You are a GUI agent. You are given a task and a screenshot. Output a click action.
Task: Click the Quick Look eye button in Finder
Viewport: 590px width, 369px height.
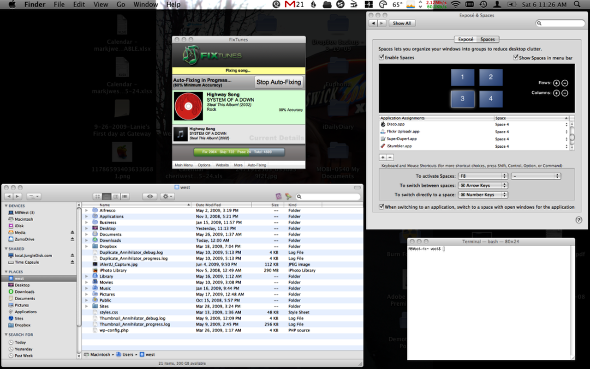click(x=150, y=196)
